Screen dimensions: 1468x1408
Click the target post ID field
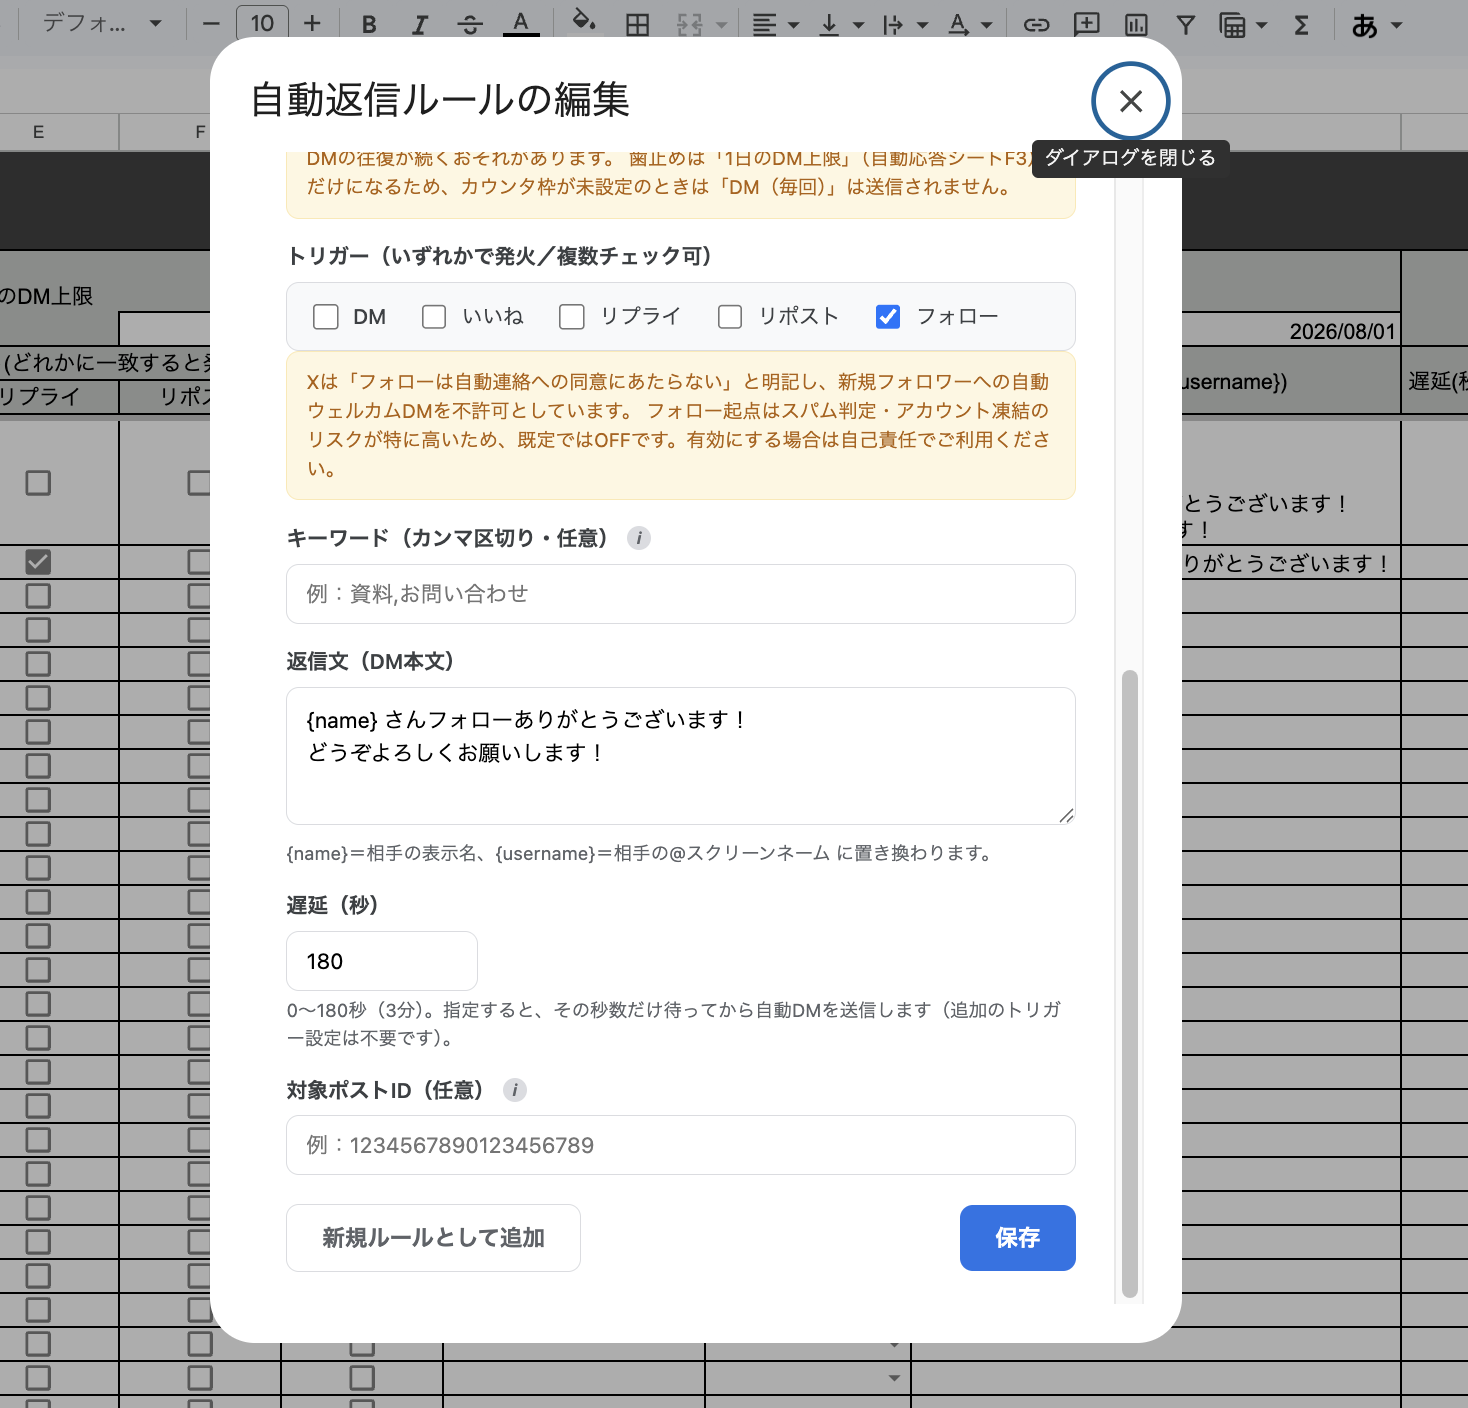[681, 1145]
